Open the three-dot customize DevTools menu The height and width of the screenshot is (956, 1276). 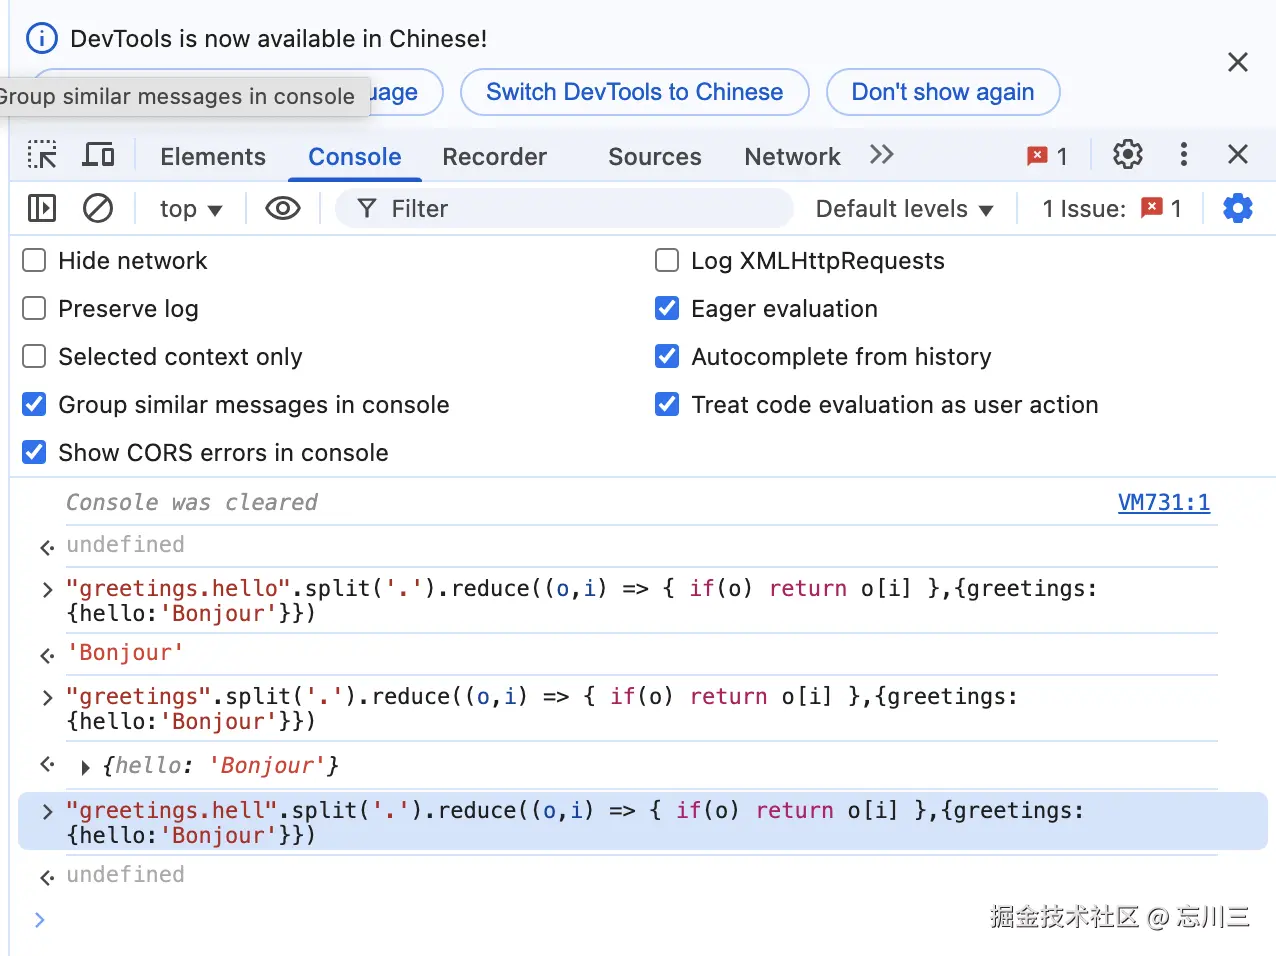[x=1184, y=154]
